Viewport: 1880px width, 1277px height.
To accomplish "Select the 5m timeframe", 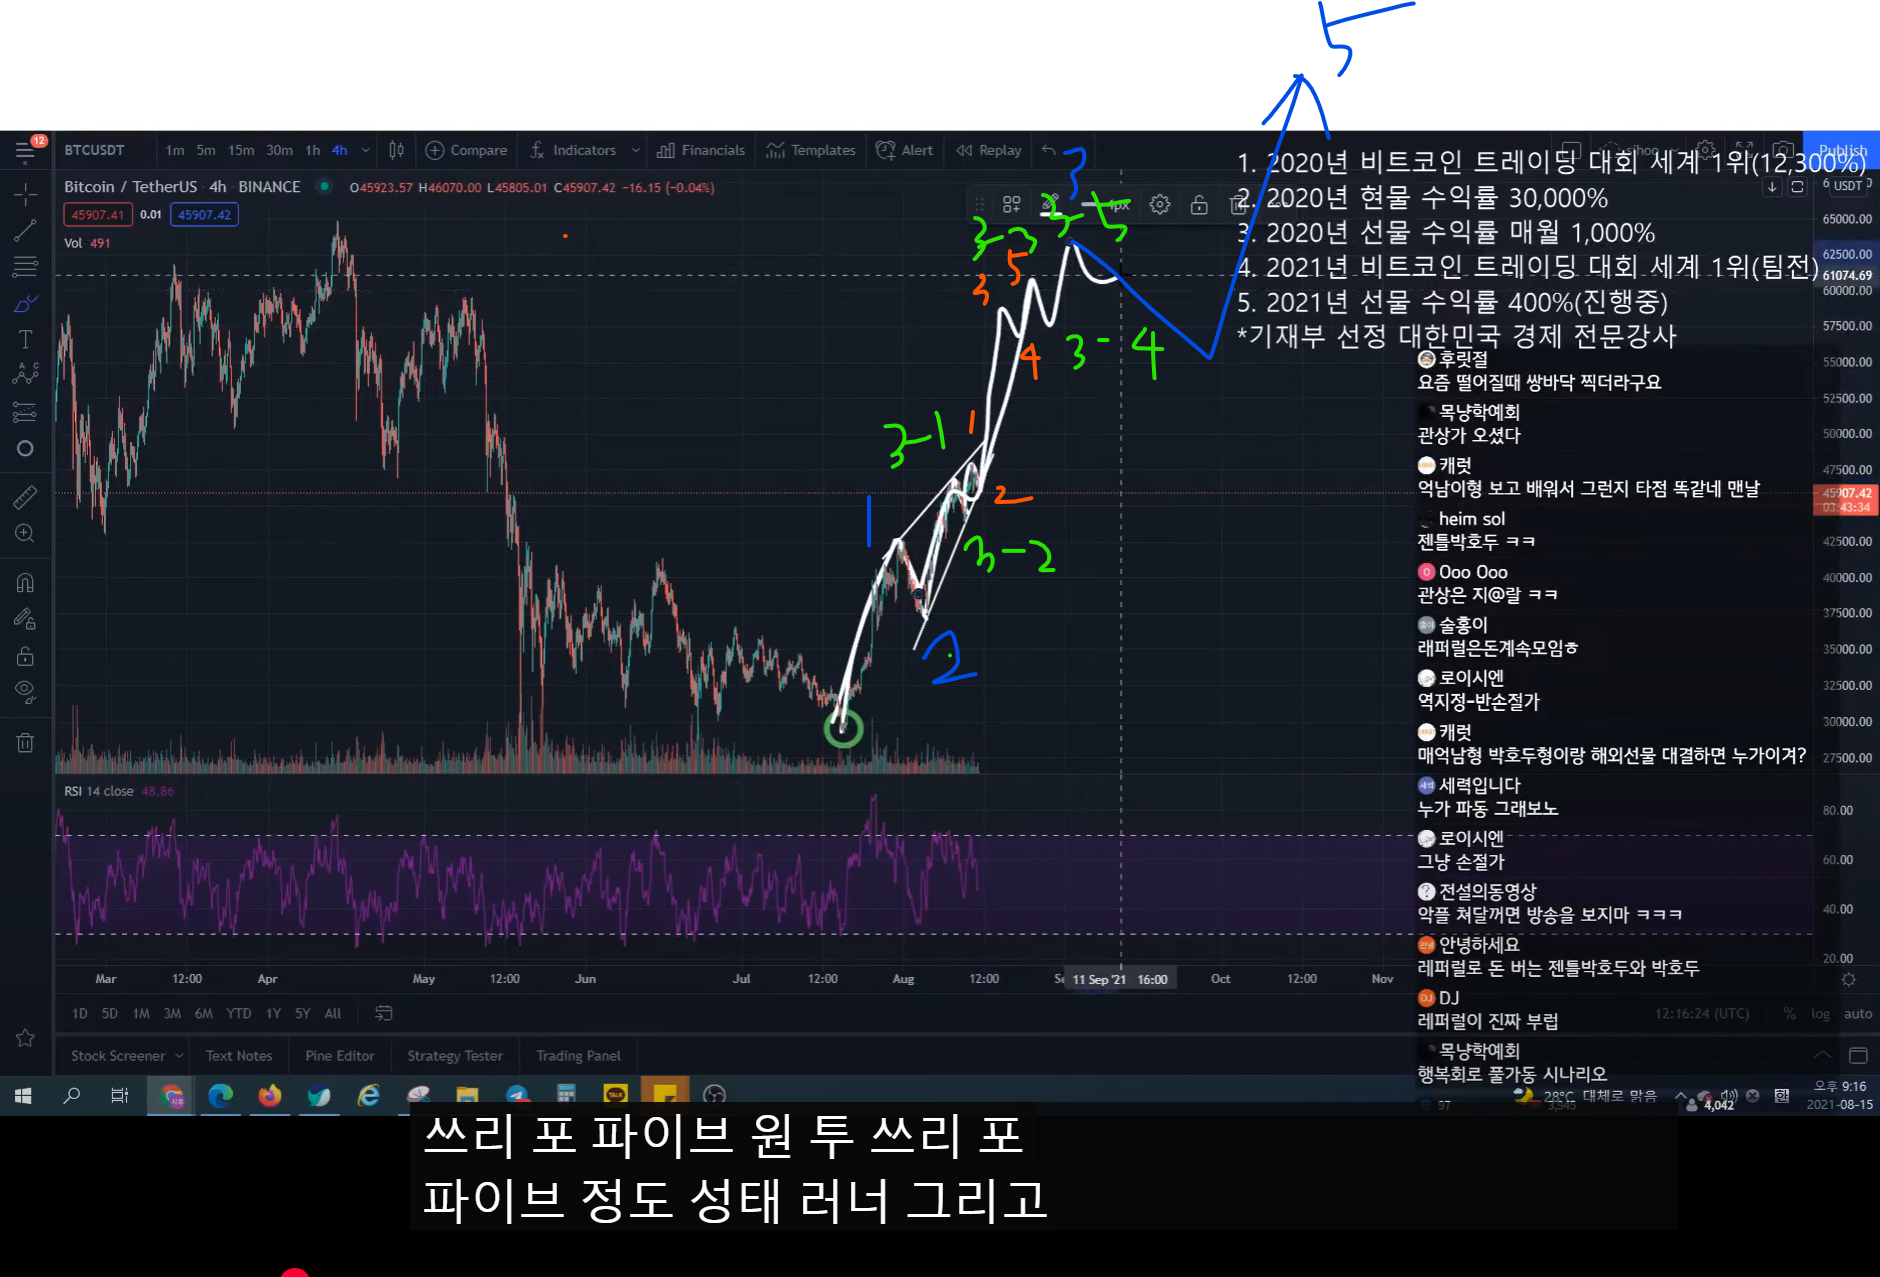I will (206, 150).
